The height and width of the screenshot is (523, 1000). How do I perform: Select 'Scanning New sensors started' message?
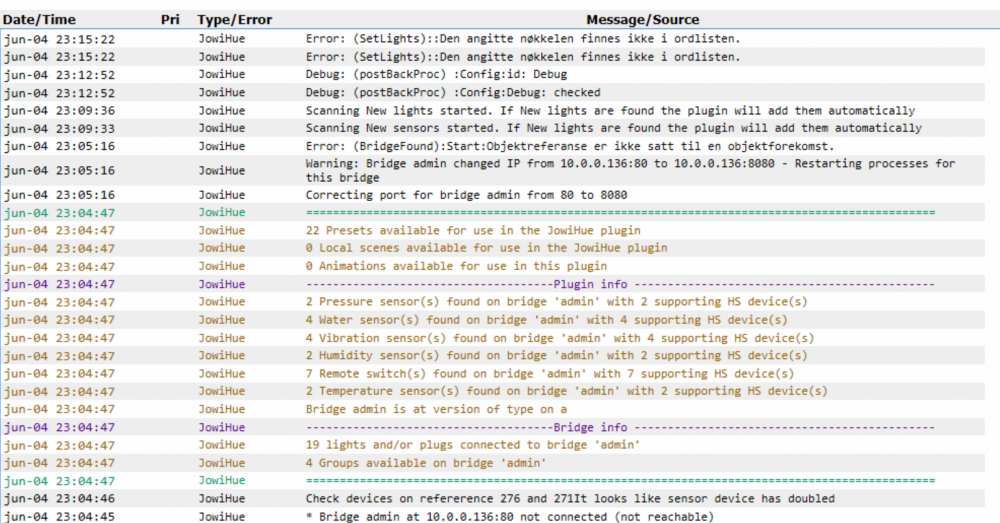click(x=613, y=128)
